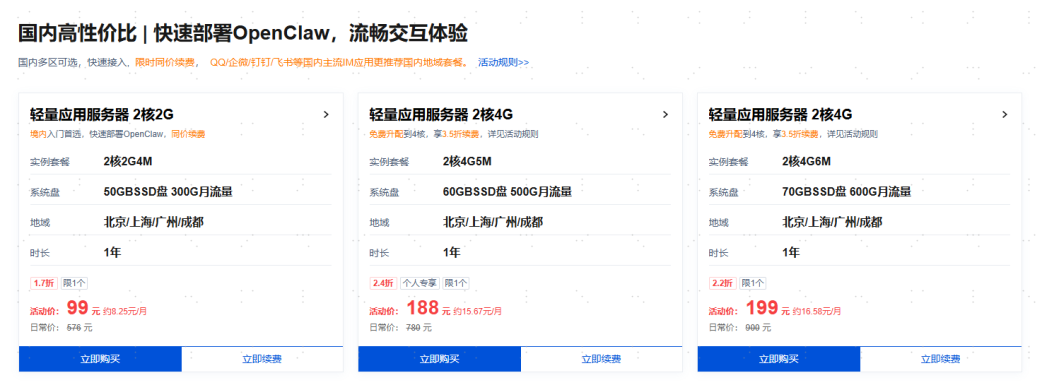Screen dimensions: 1042x385
Task: Click the 2.2折 discount tag
Action: tap(722, 283)
